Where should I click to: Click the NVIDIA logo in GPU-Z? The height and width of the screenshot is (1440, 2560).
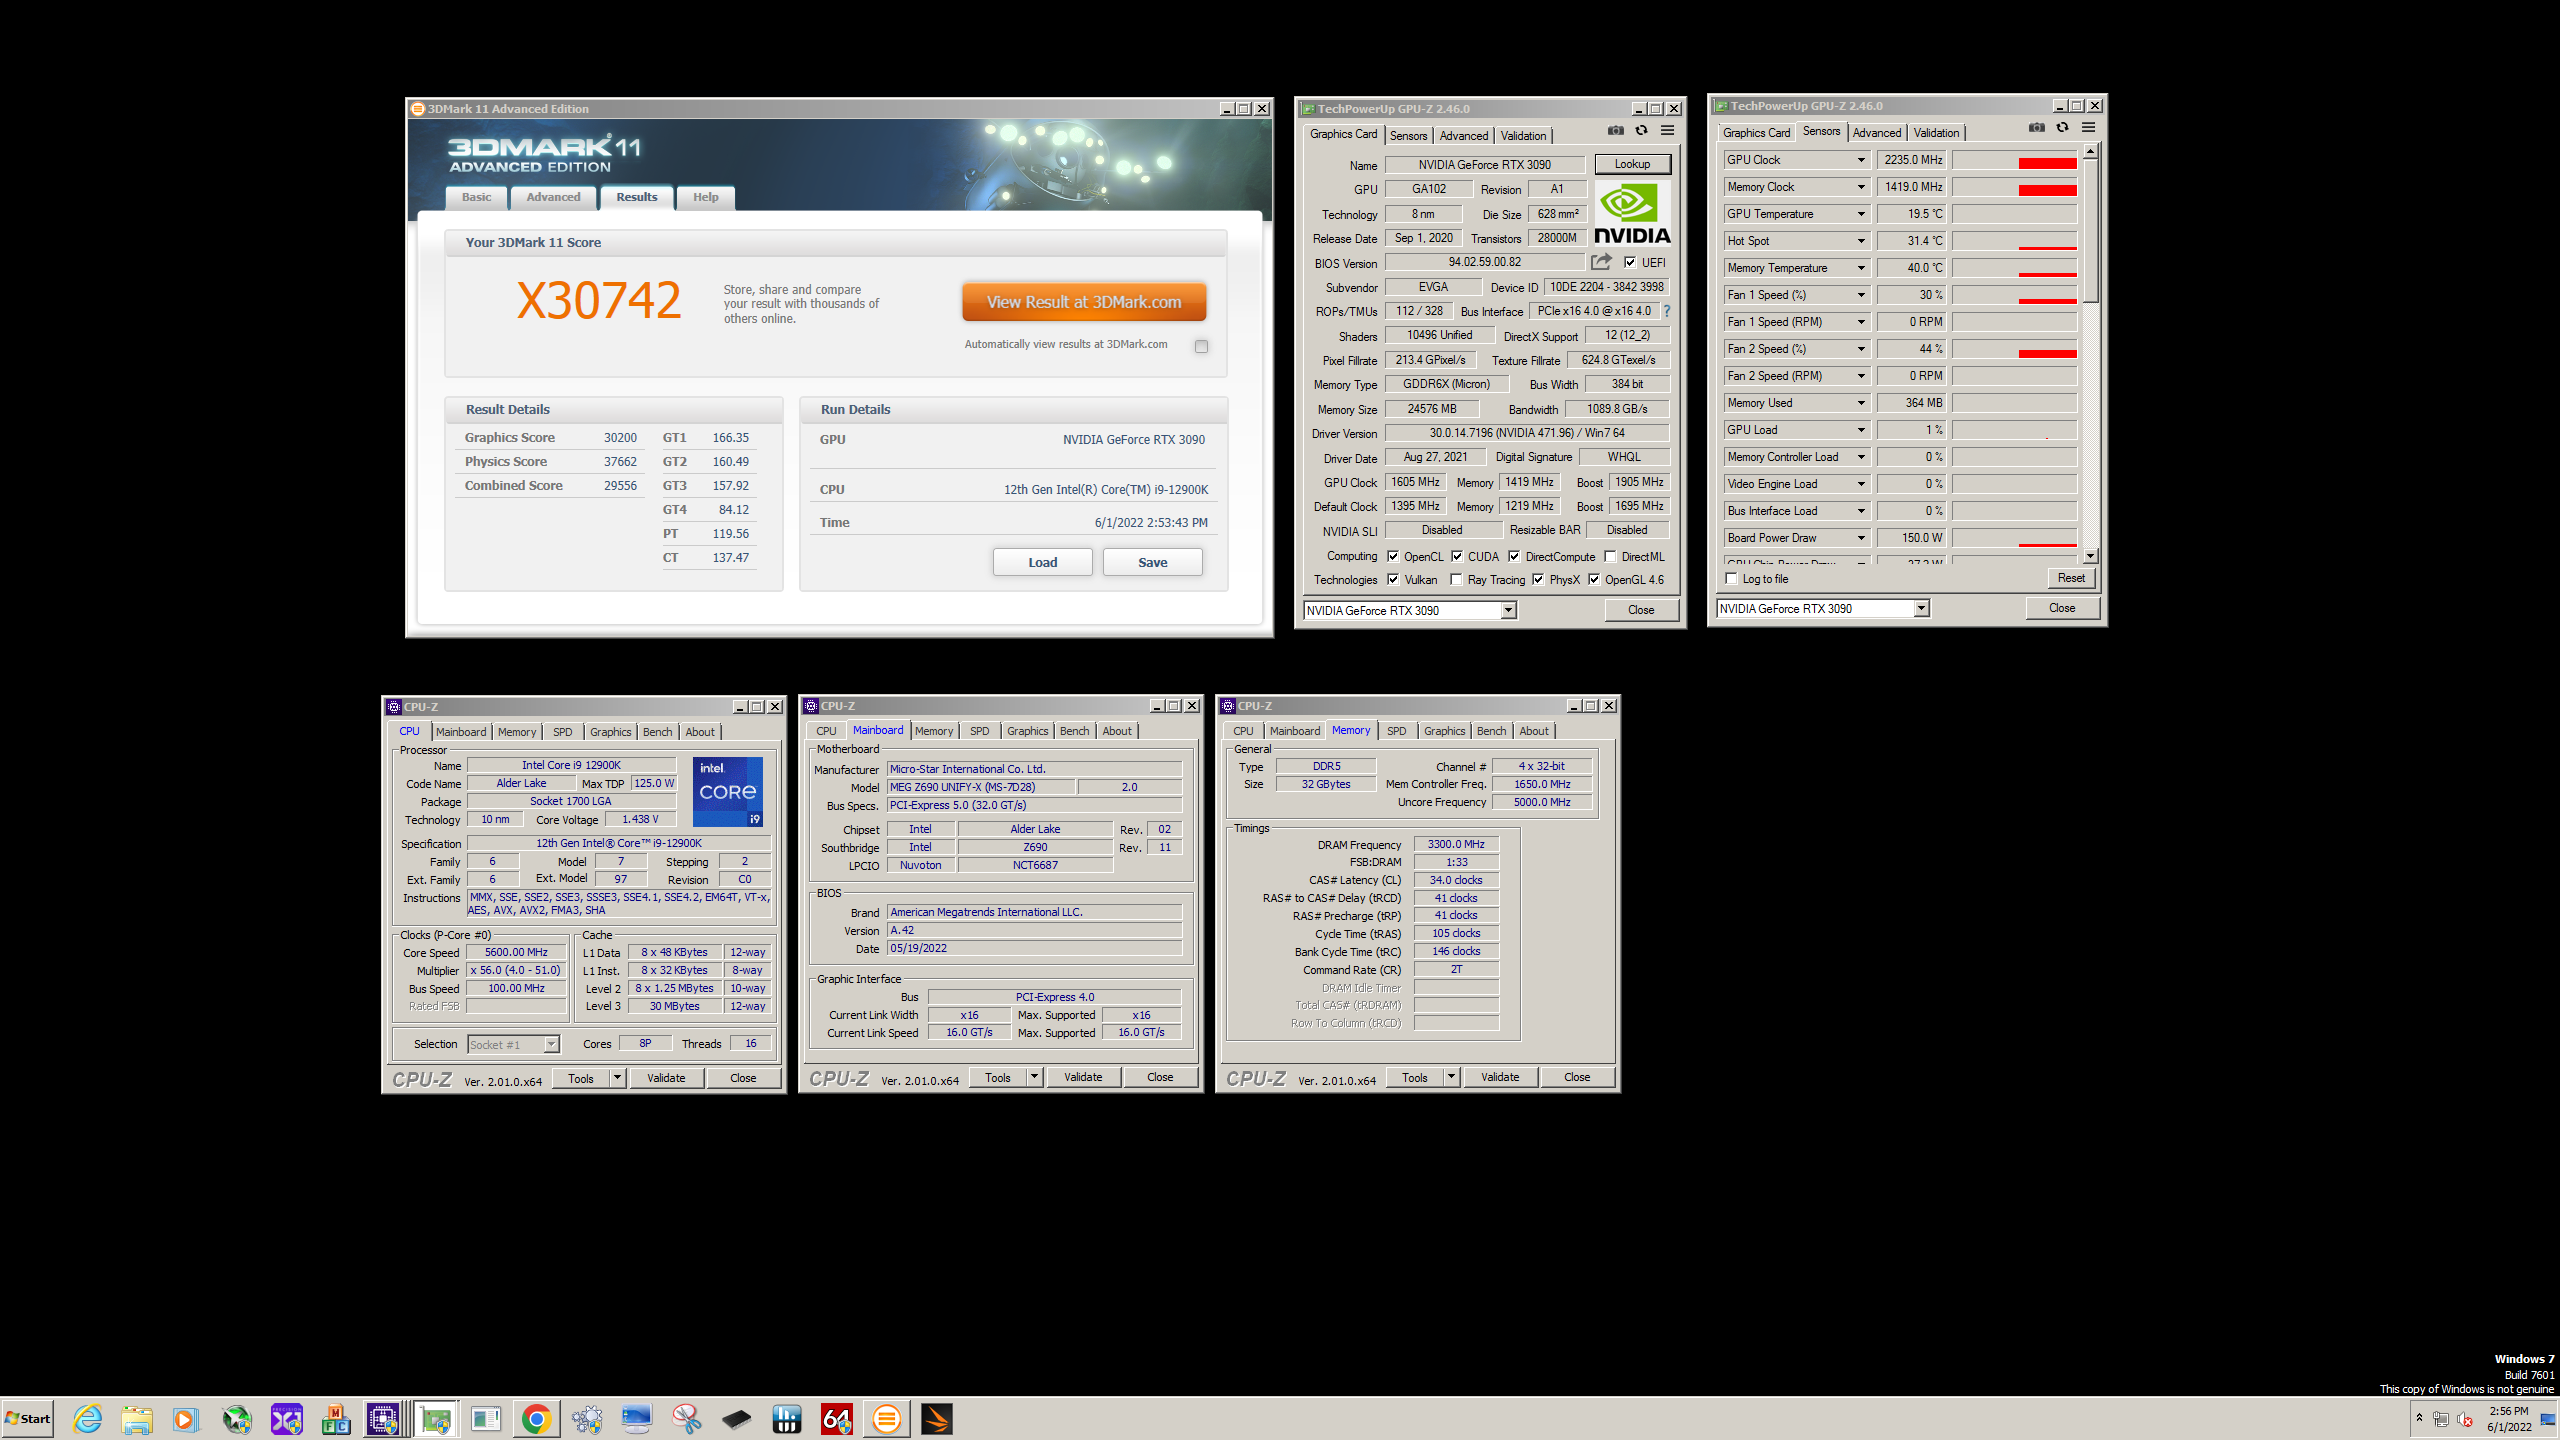(x=1632, y=213)
